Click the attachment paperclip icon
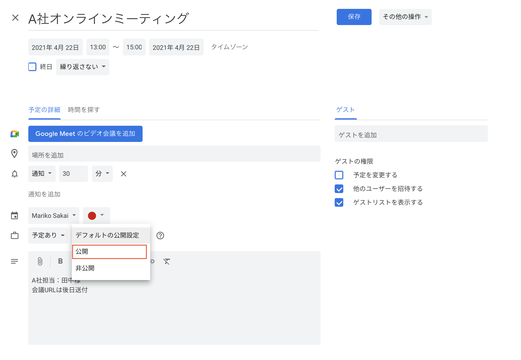521x360 pixels. (x=40, y=261)
